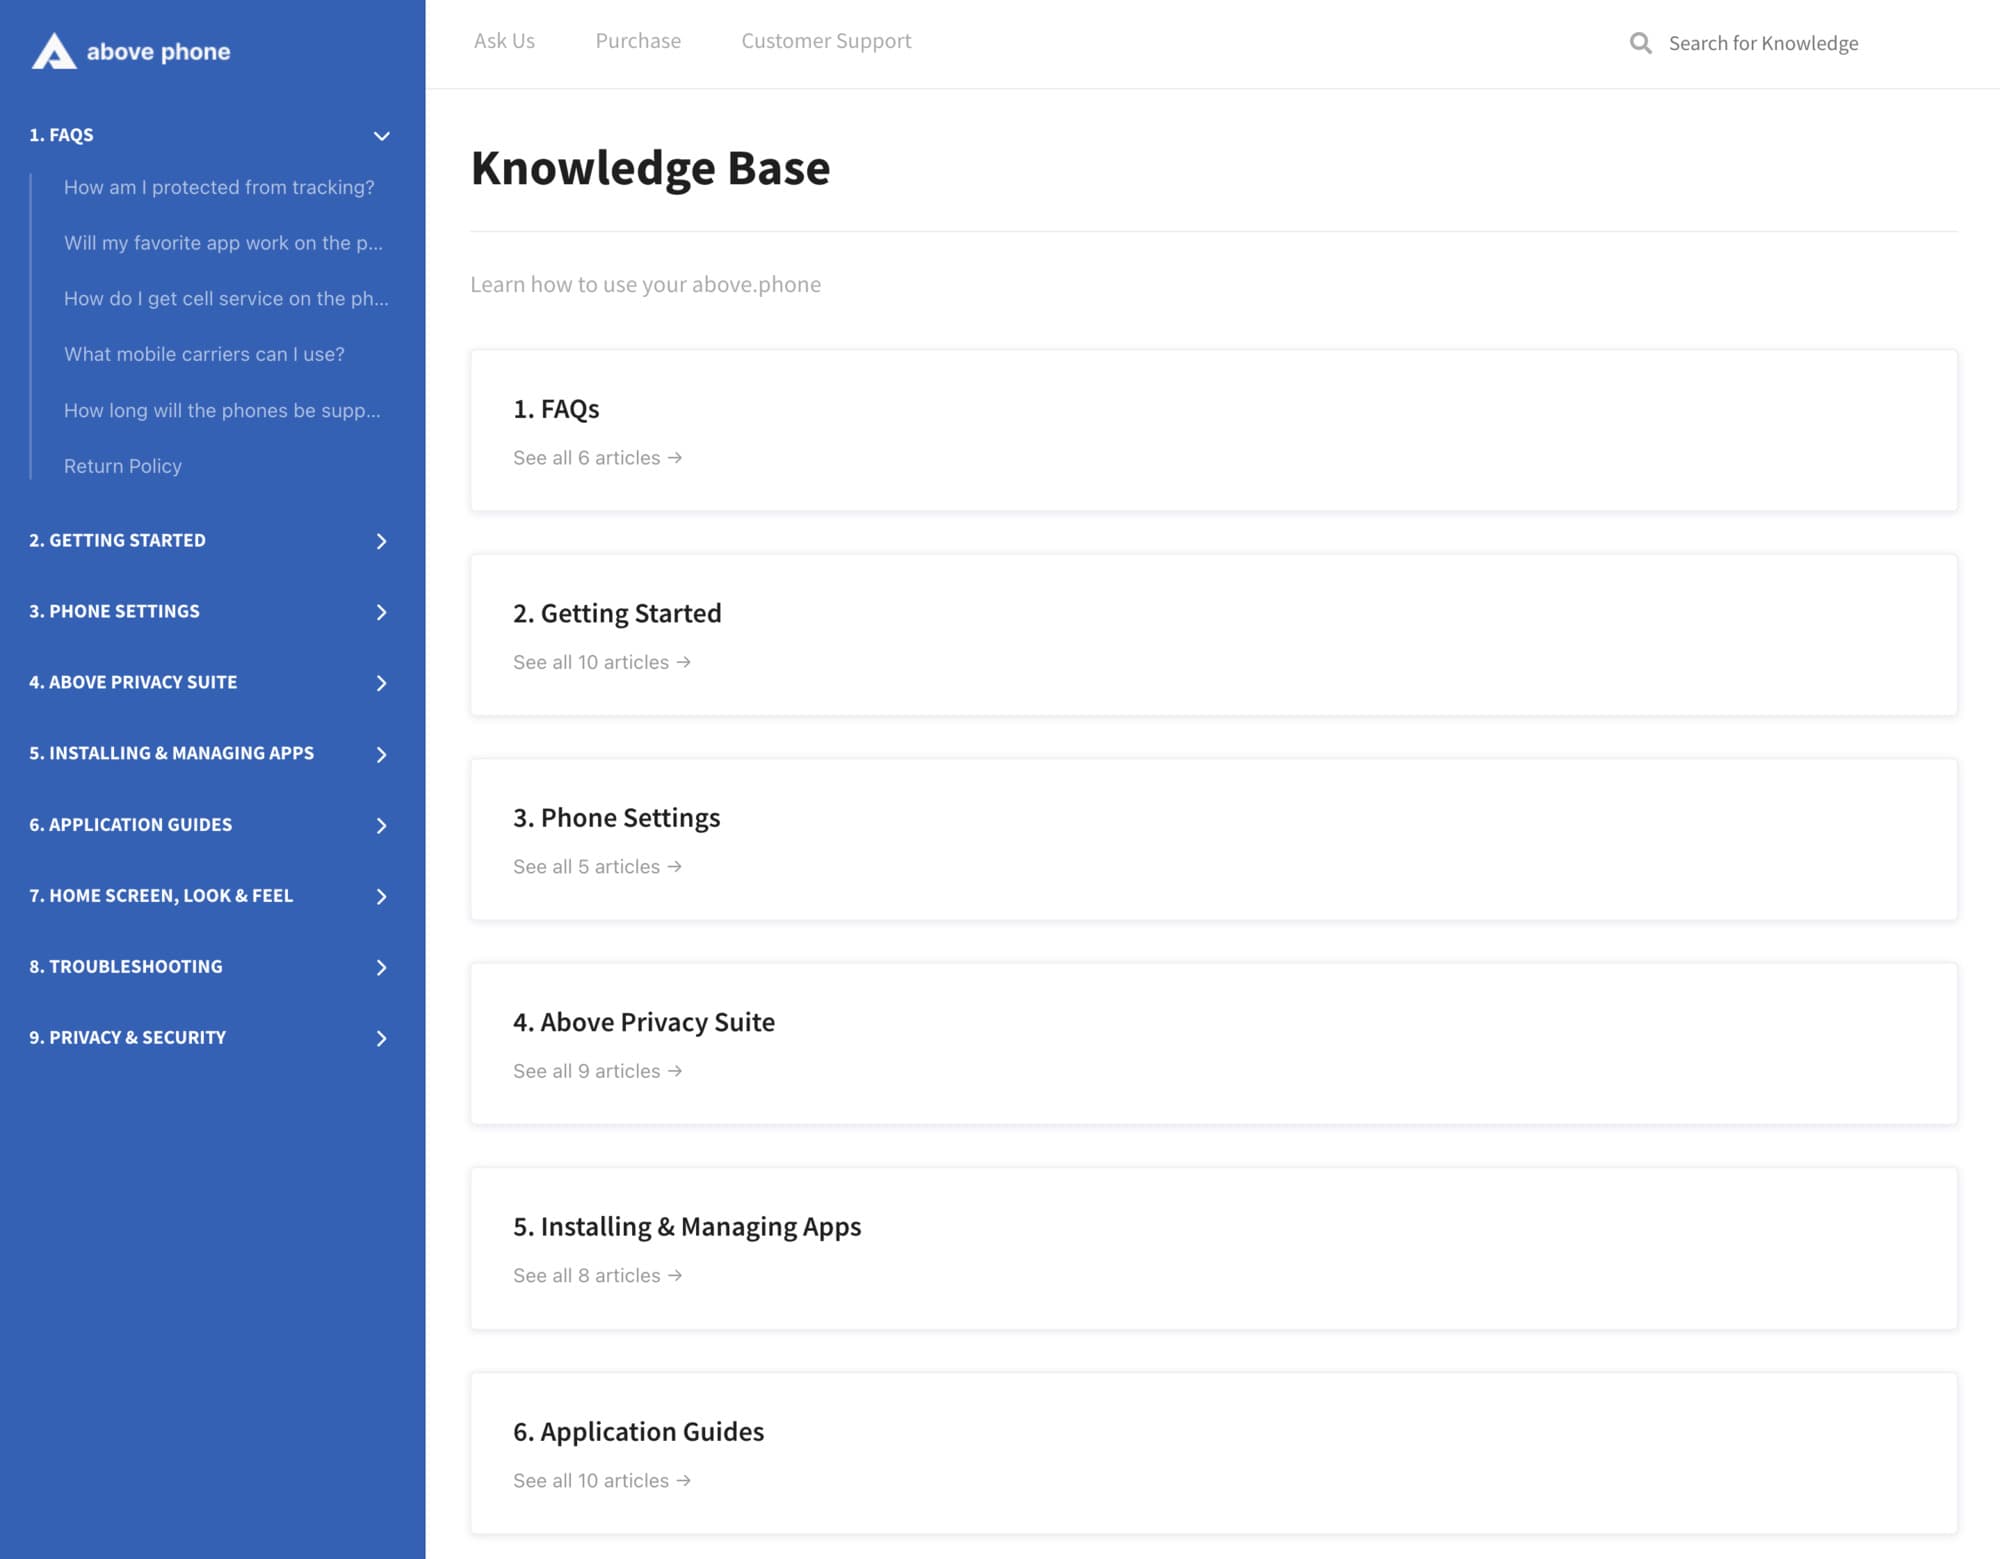Open the Ask Us menu item

point(504,41)
